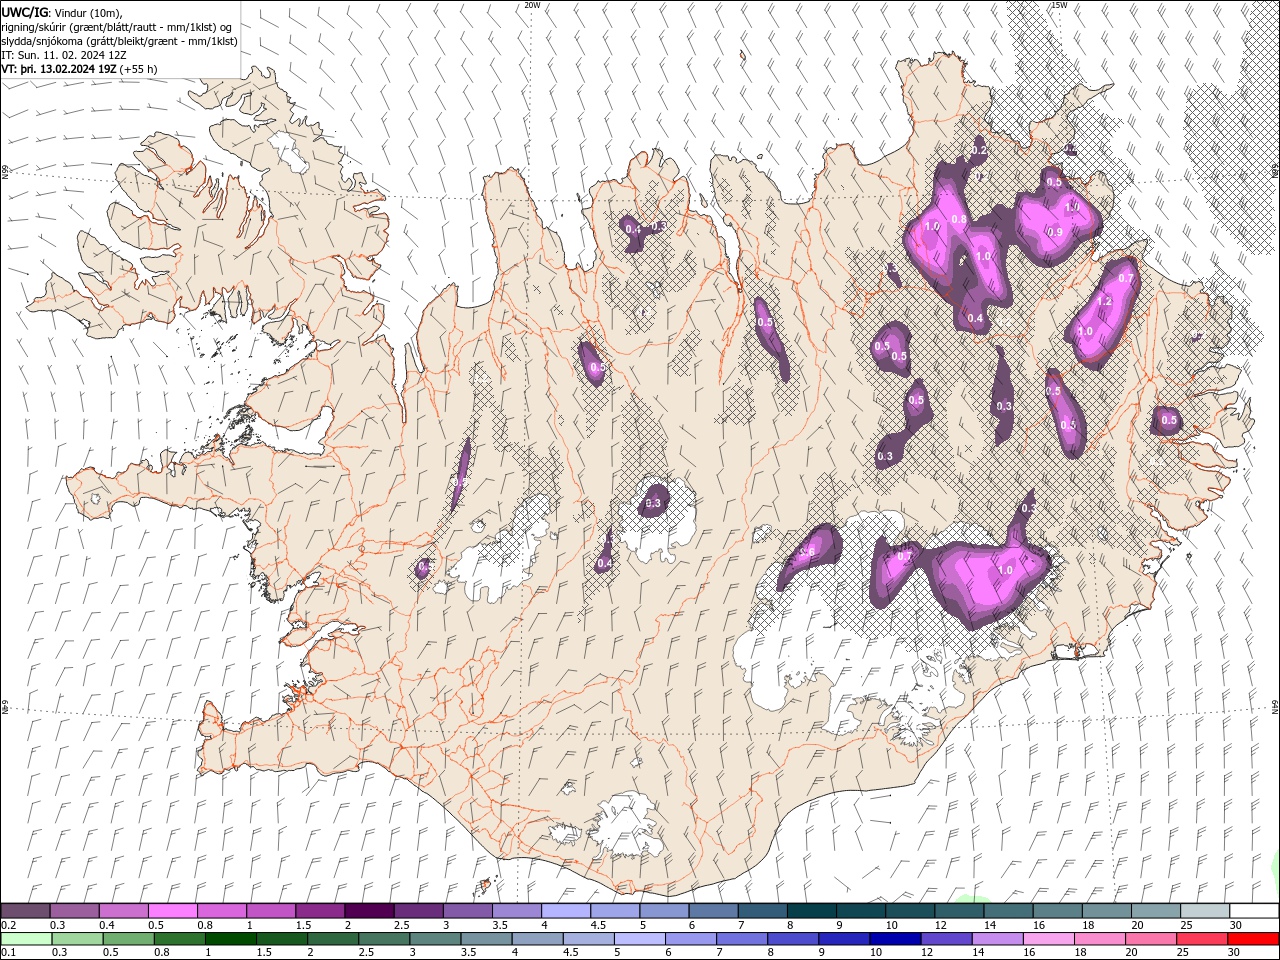Select the dark teal 8 swatch in upper legend
This screenshot has height=960, width=1280.
click(x=812, y=911)
